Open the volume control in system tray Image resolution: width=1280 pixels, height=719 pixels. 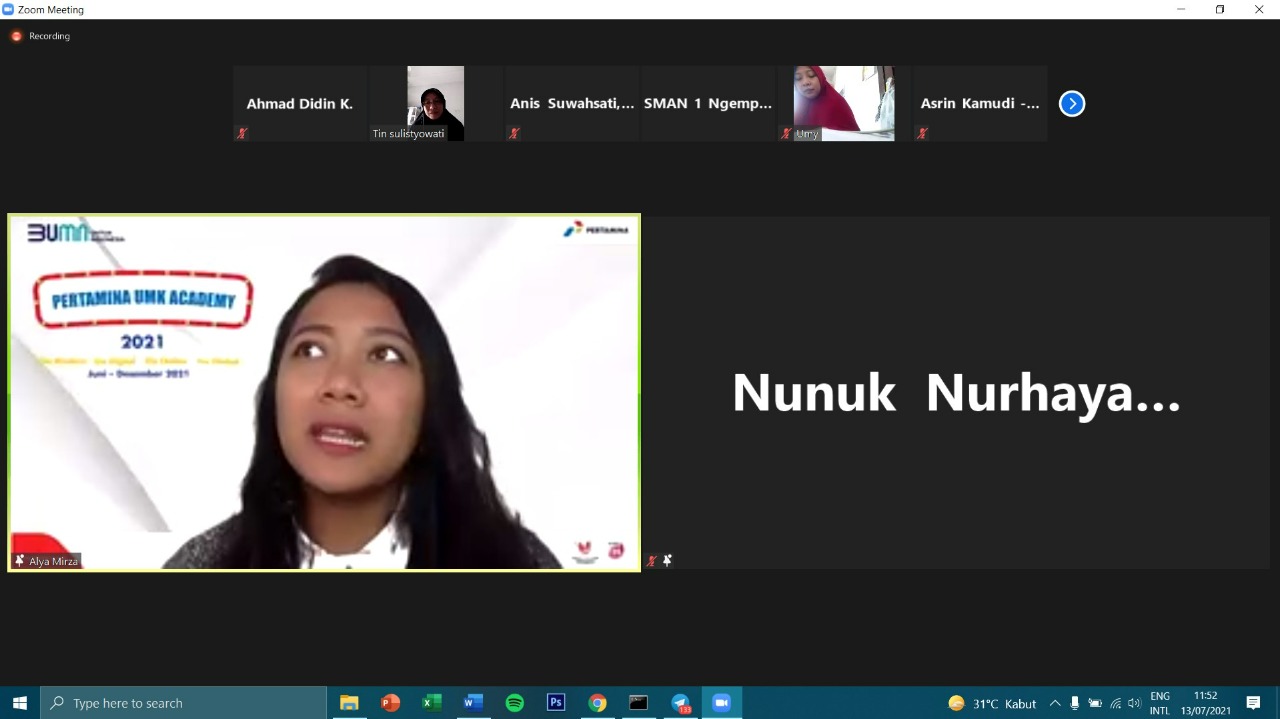pos(1134,703)
